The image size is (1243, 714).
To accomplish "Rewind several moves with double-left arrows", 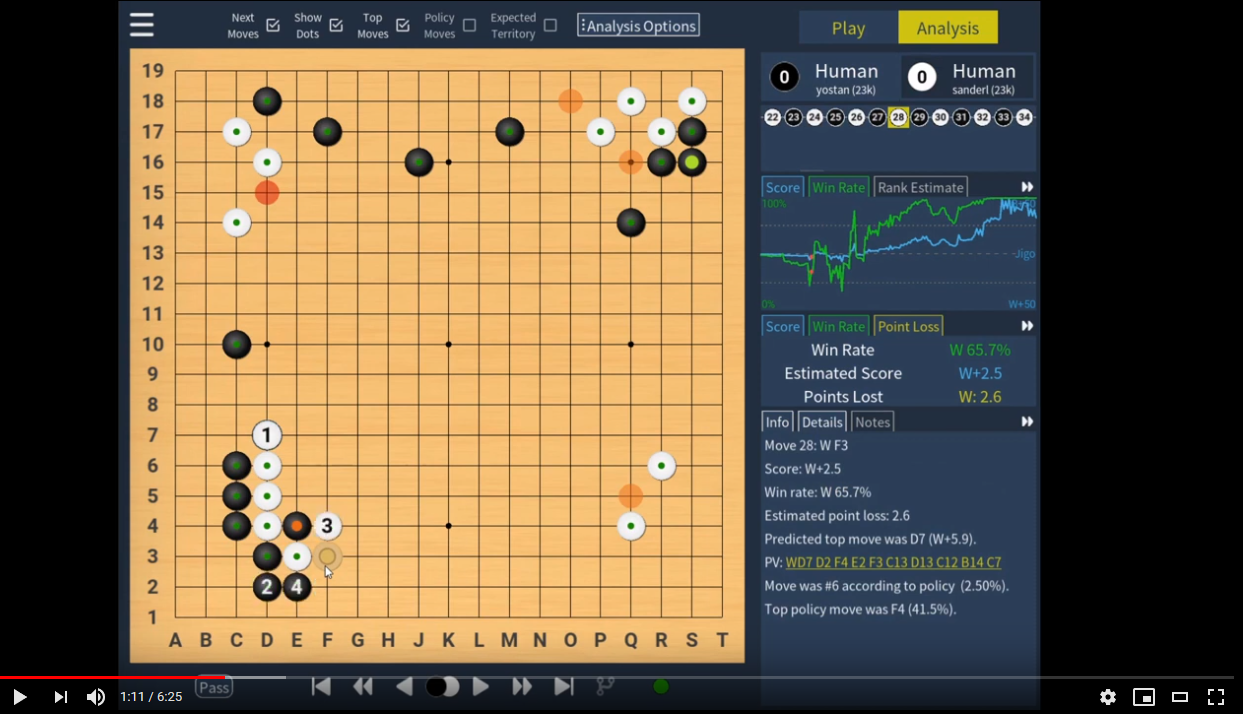I will [x=363, y=686].
